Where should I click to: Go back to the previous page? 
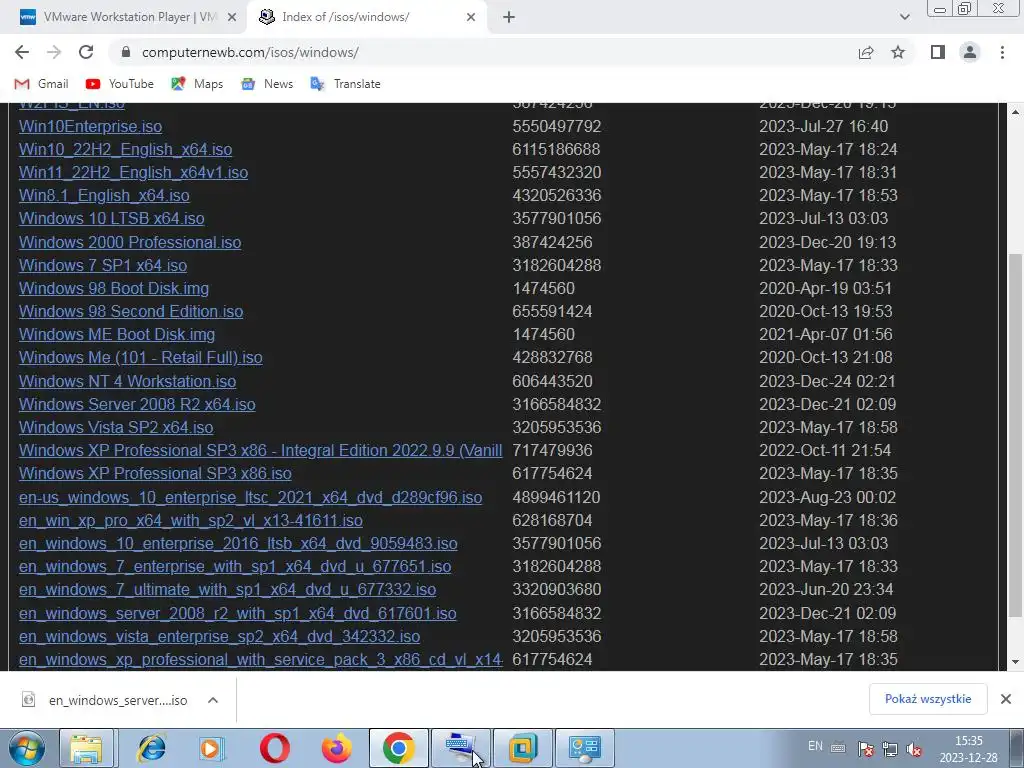pyautogui.click(x=22, y=52)
